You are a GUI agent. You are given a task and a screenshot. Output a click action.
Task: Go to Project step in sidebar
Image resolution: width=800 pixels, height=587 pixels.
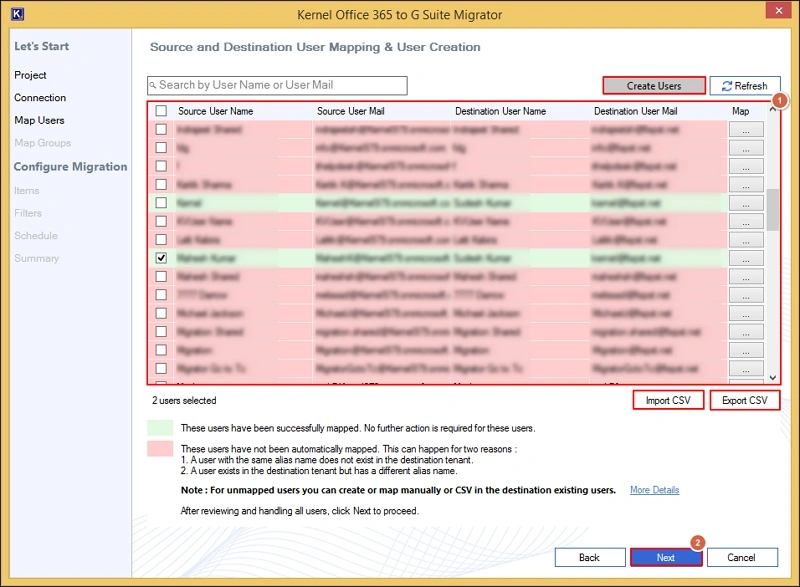coord(30,75)
